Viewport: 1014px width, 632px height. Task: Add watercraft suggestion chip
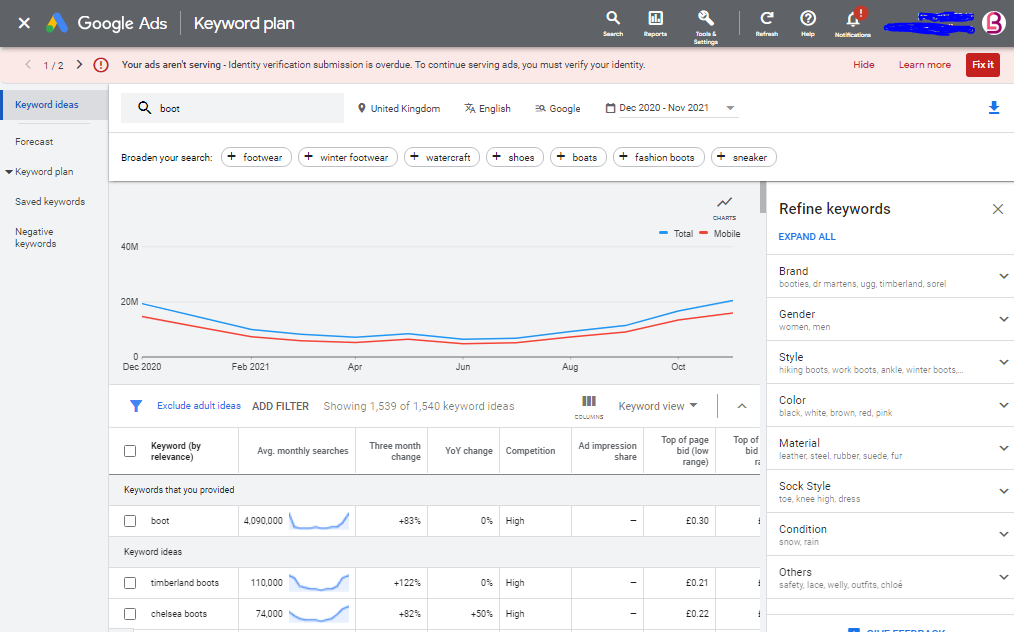pyautogui.click(x=442, y=157)
